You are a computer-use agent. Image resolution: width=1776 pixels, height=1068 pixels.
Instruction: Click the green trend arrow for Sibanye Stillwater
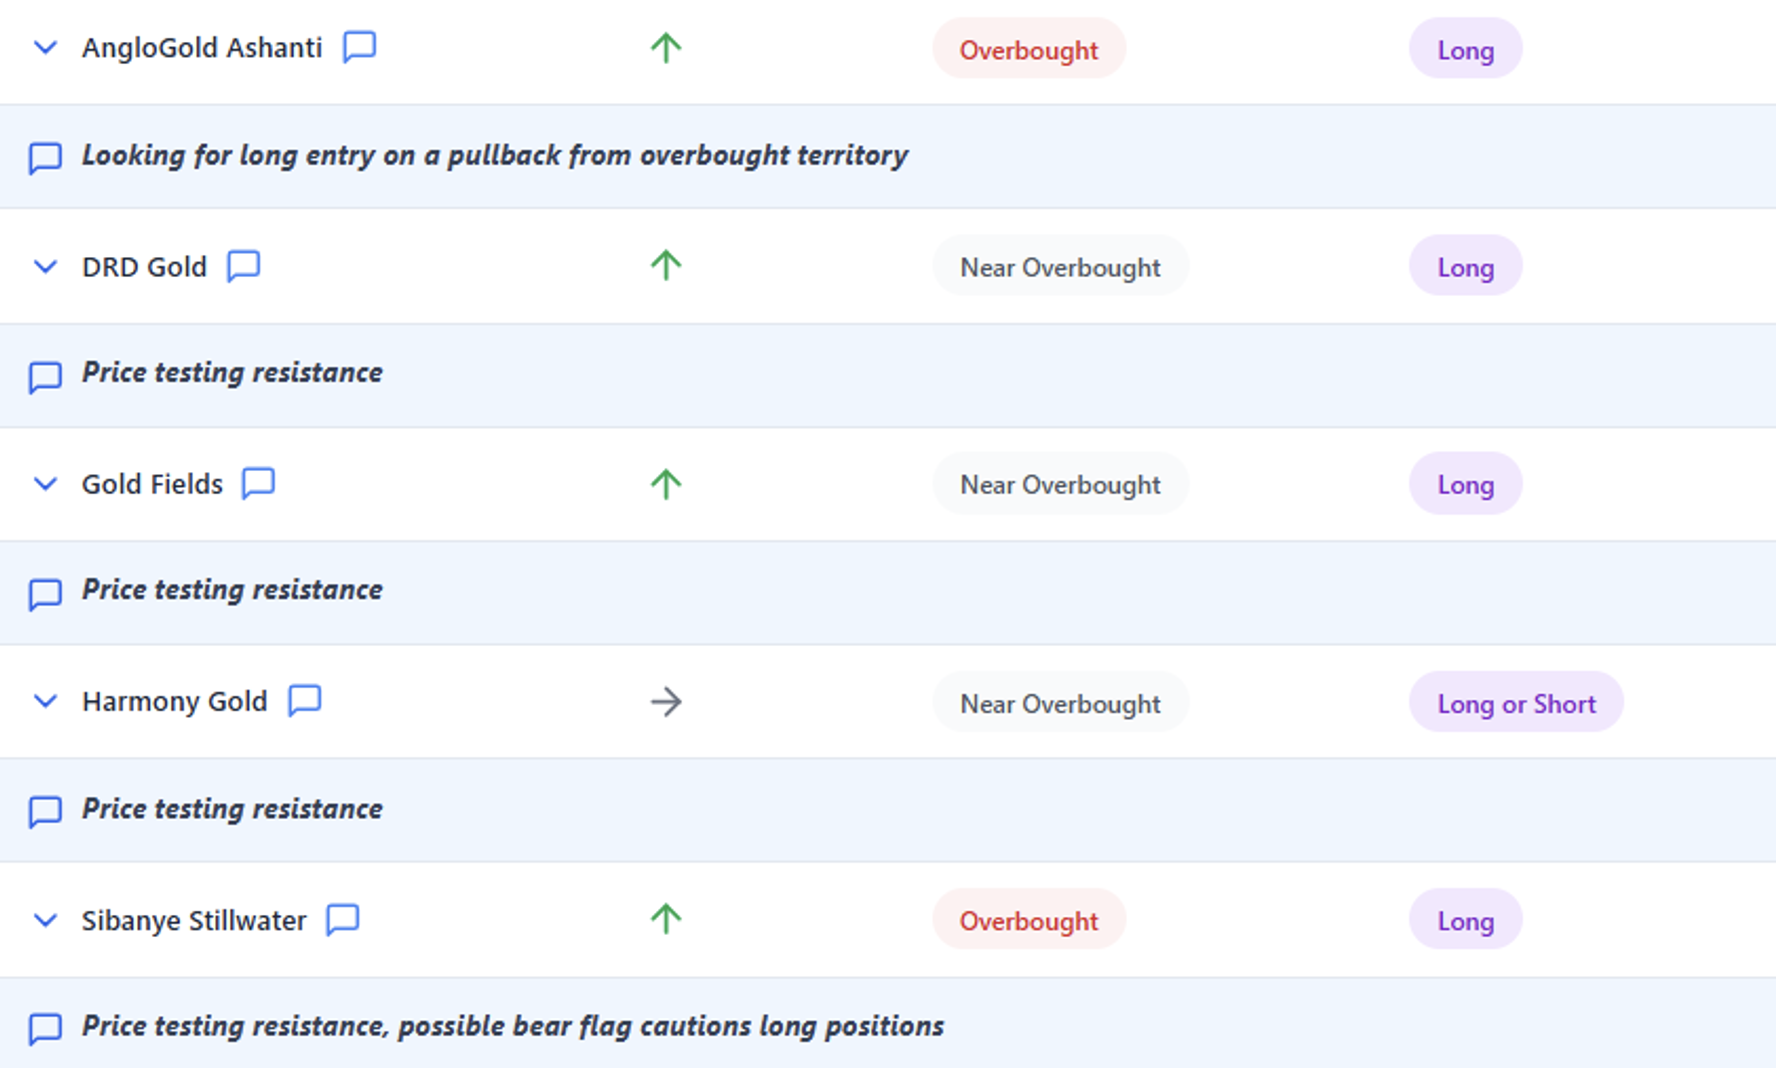pyautogui.click(x=666, y=919)
